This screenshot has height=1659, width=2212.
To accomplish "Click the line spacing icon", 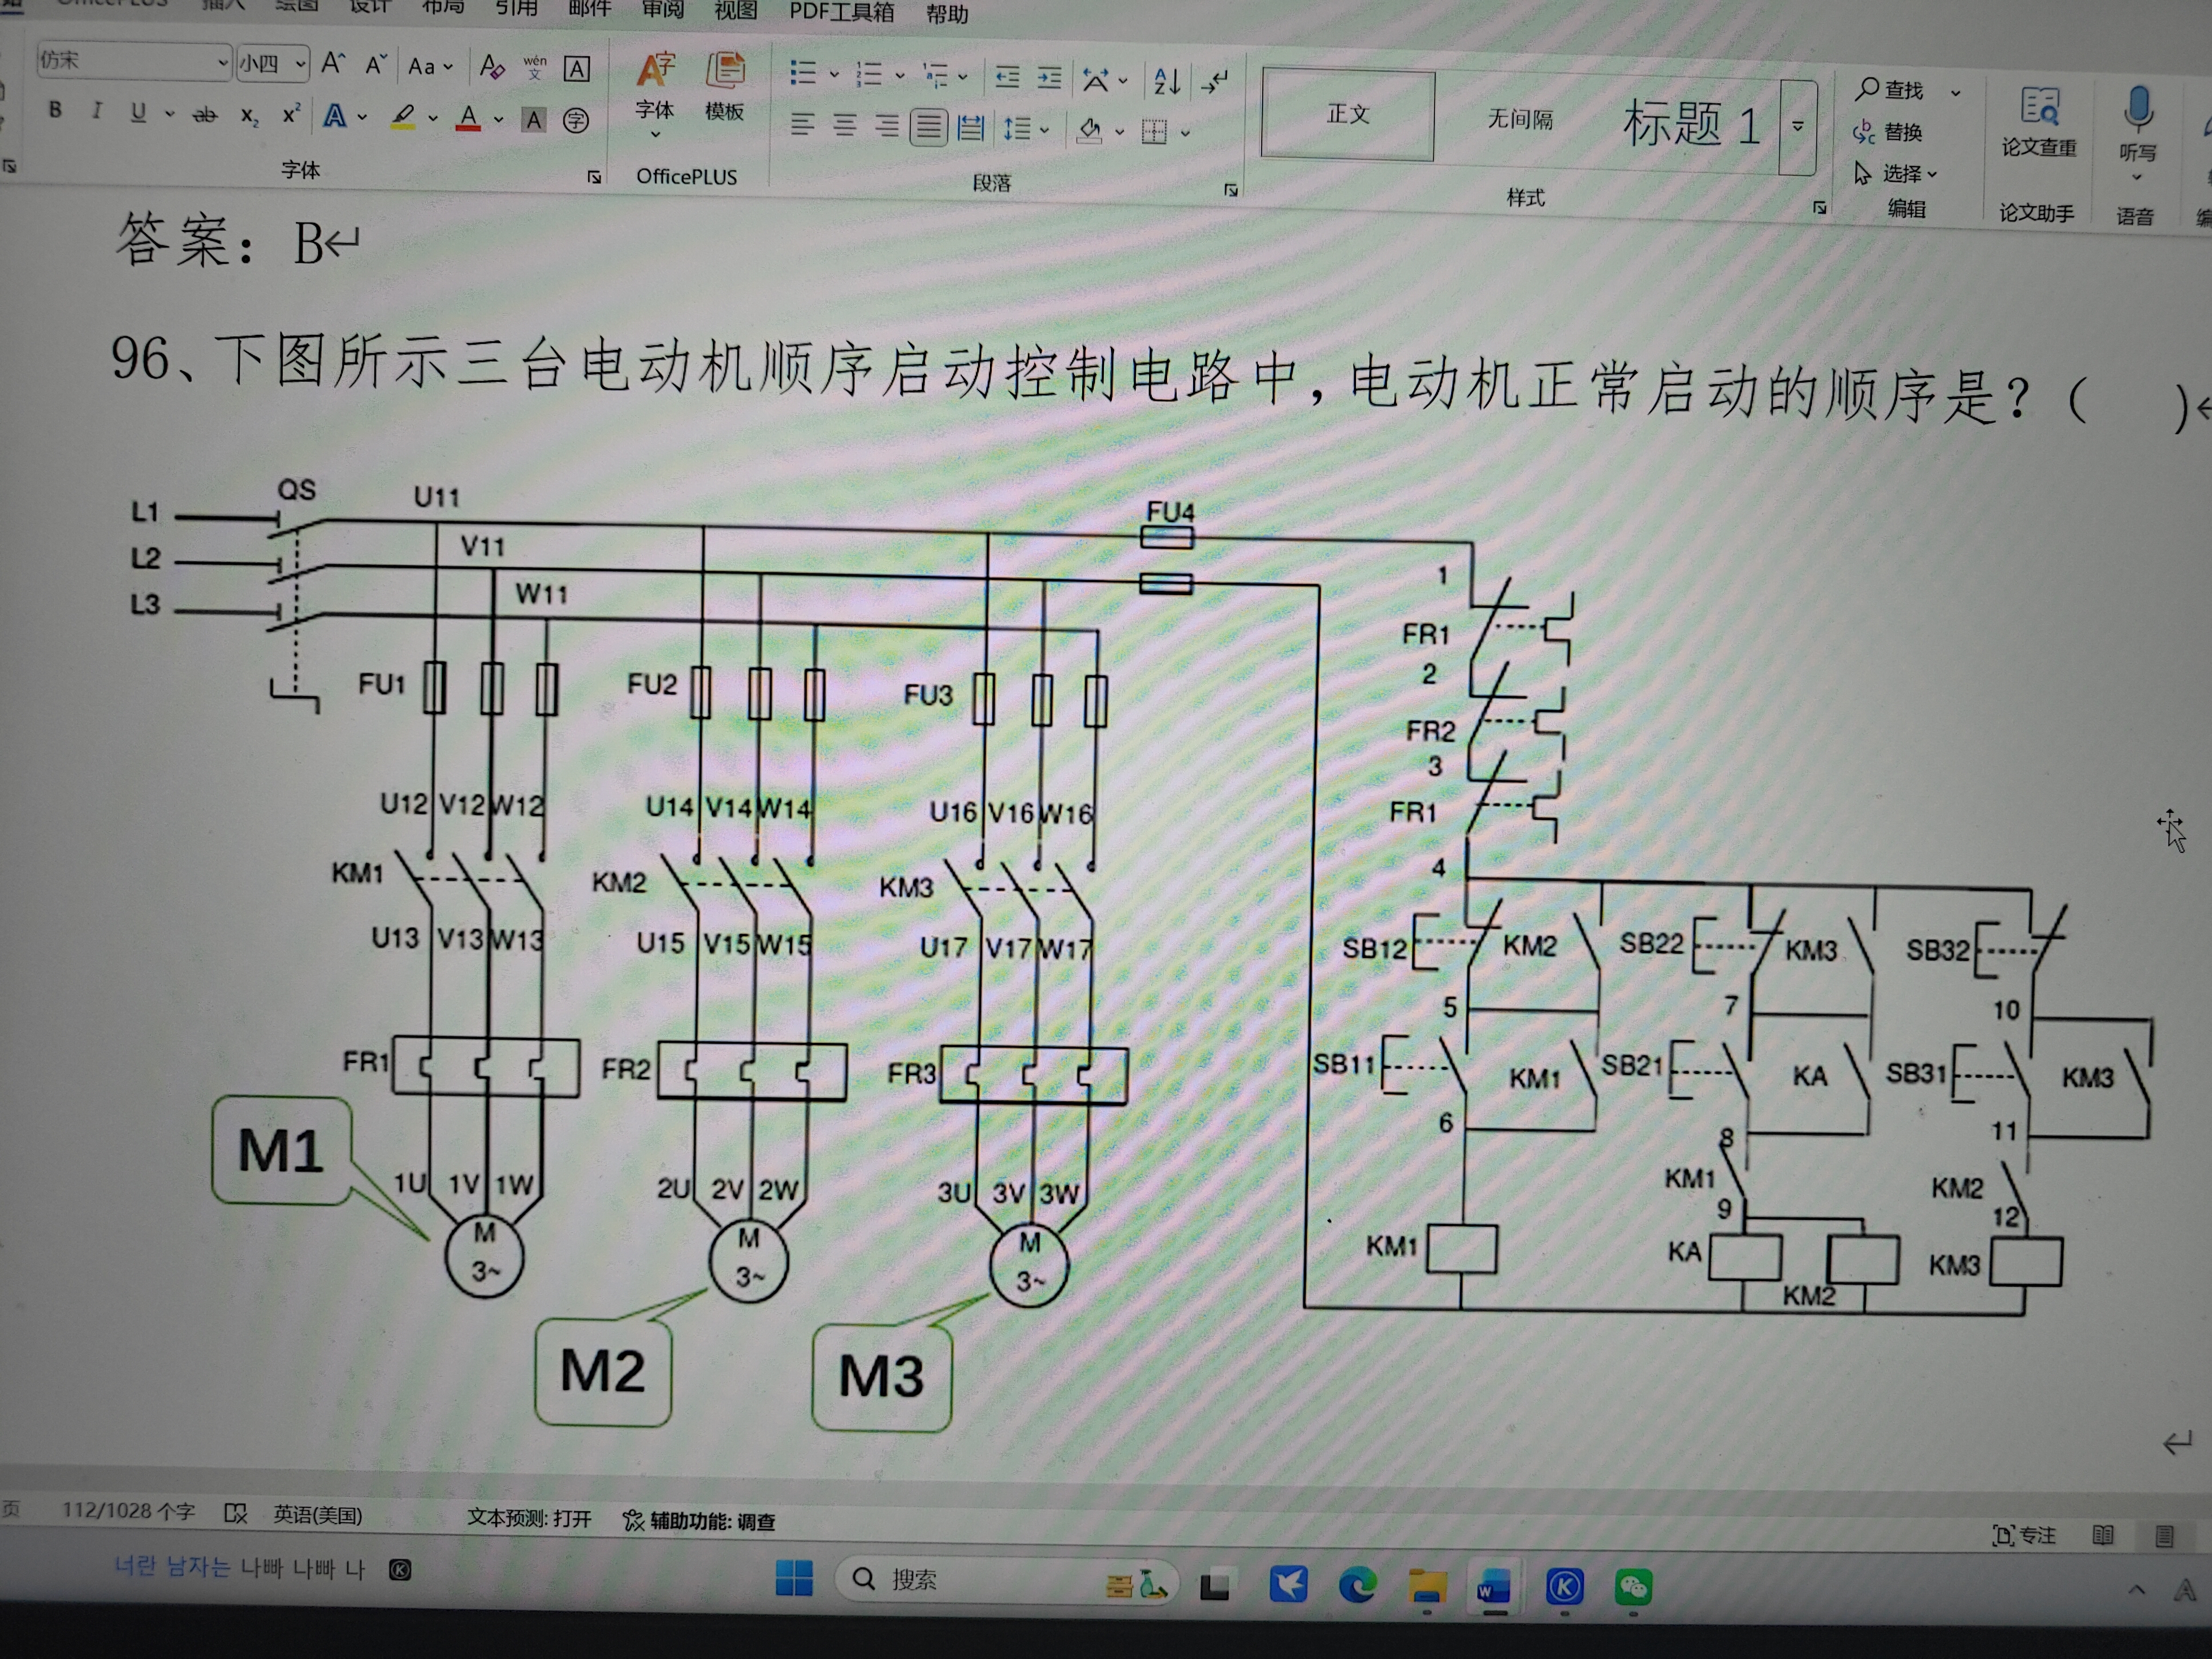I will coord(1017,128).
